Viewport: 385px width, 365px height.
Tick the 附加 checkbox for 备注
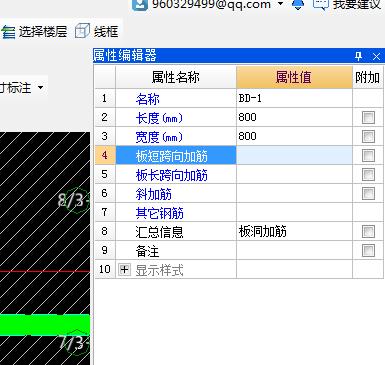coord(368,251)
